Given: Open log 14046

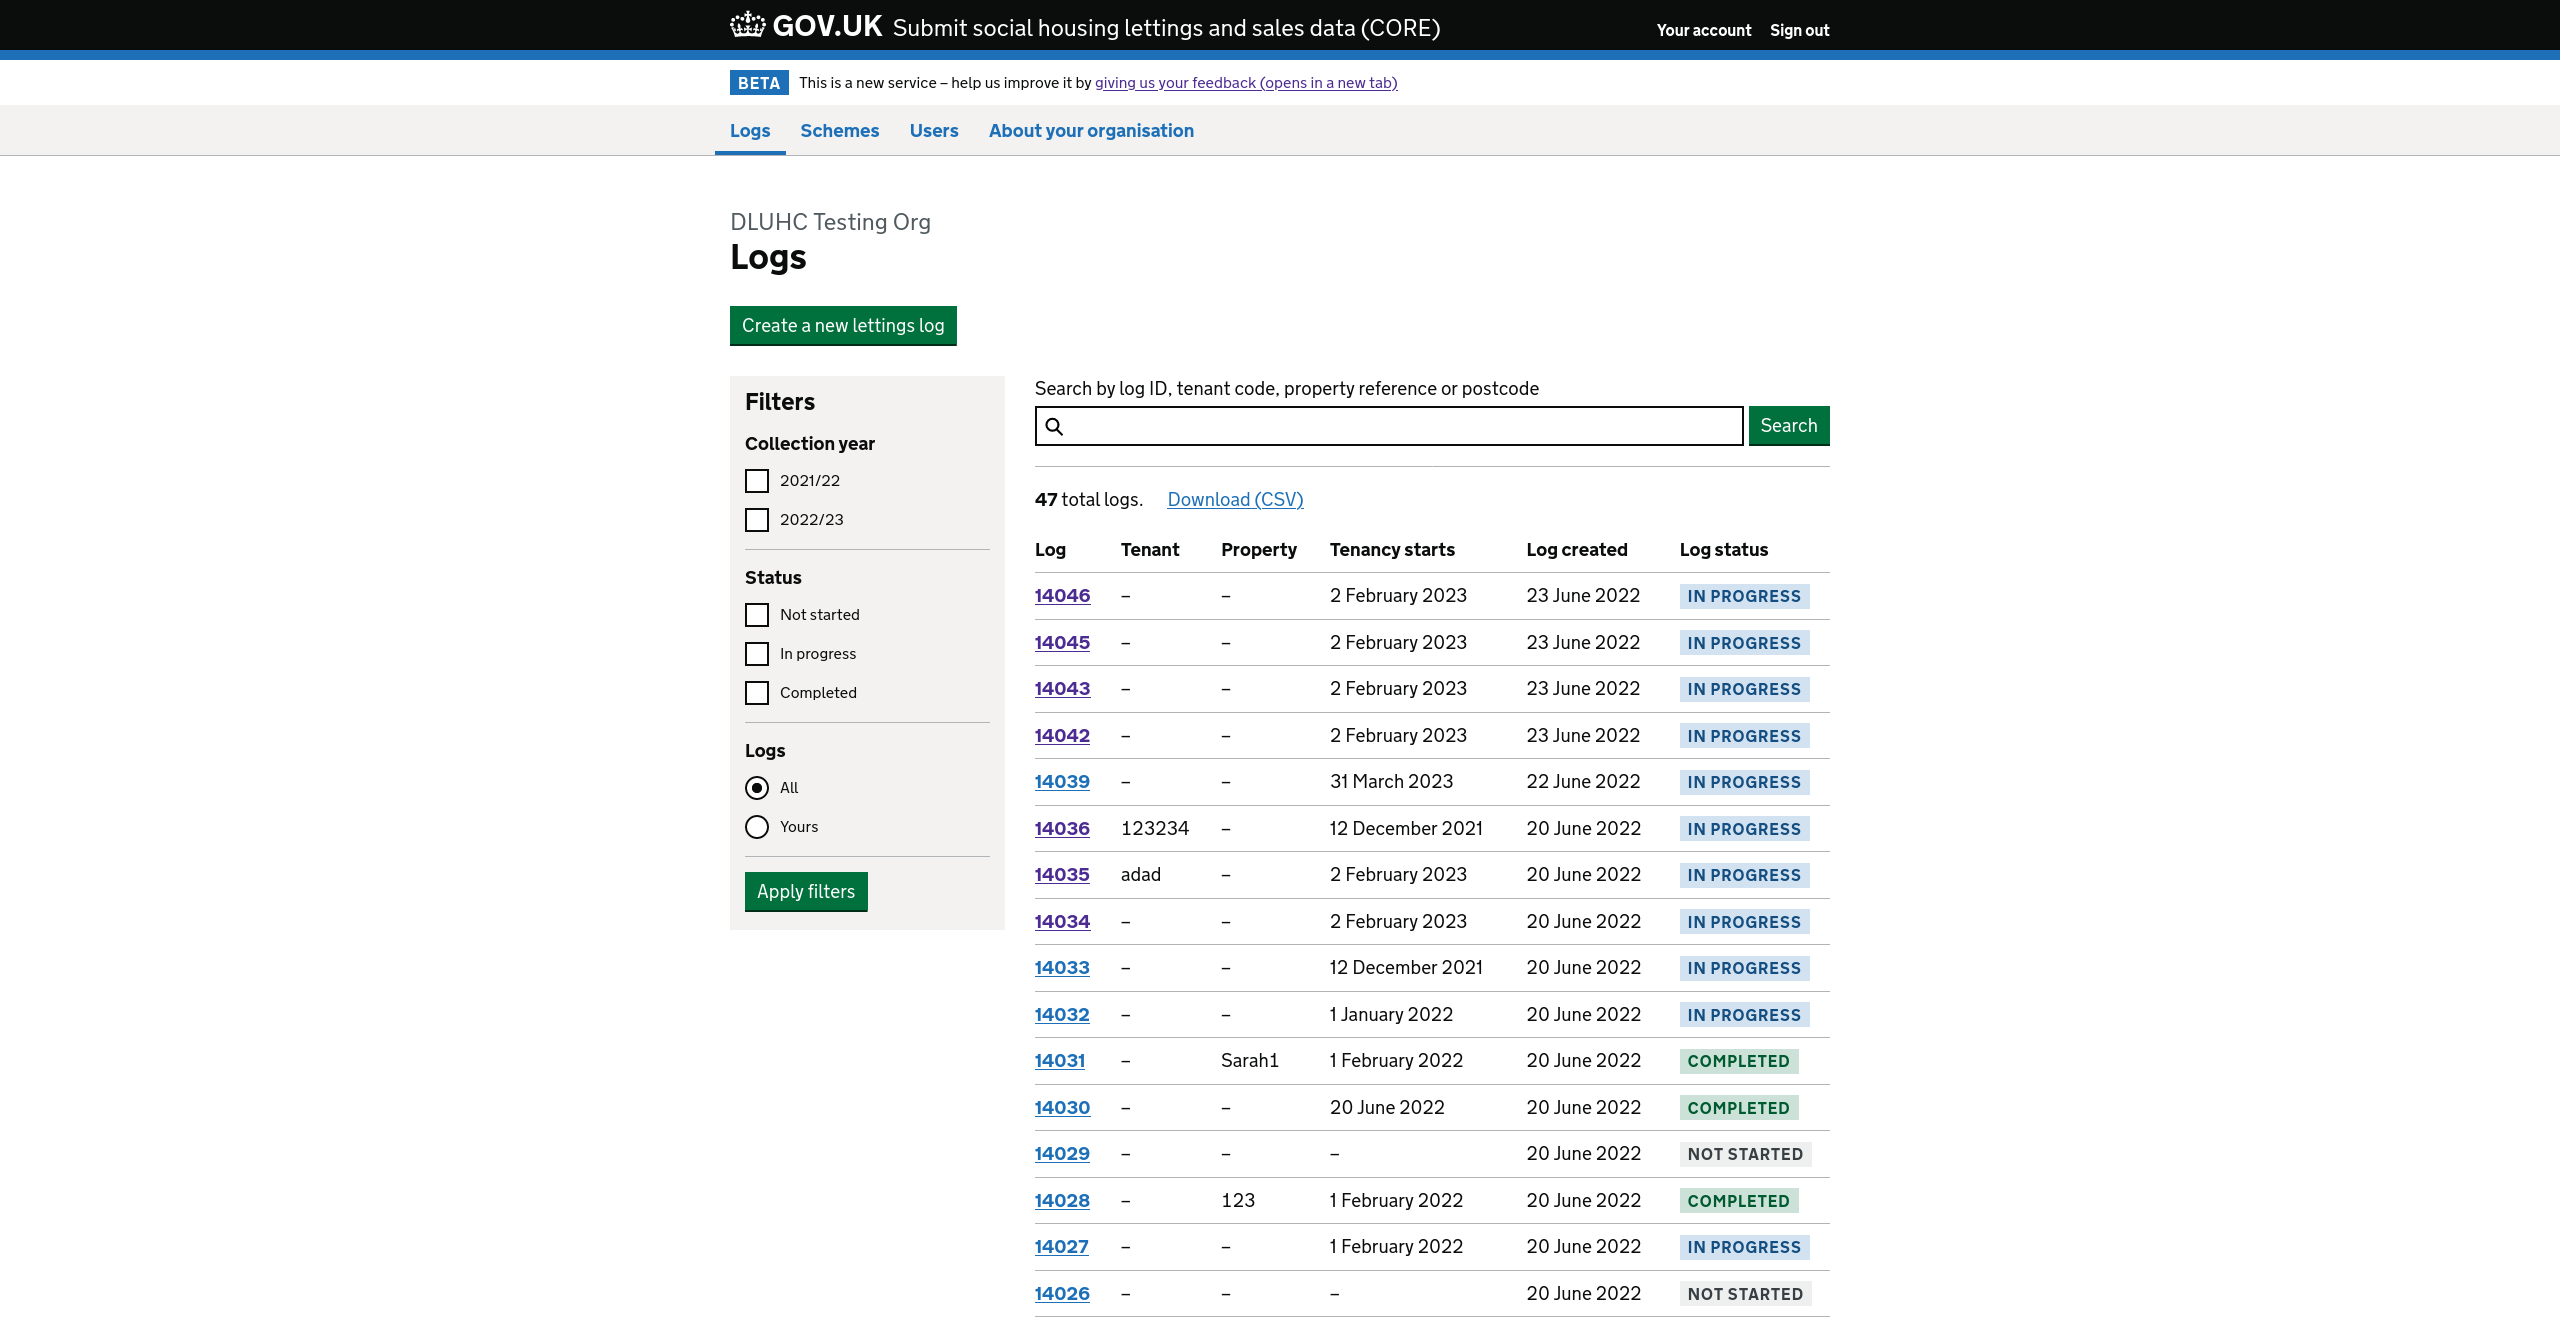Looking at the screenshot, I should pos(1062,596).
